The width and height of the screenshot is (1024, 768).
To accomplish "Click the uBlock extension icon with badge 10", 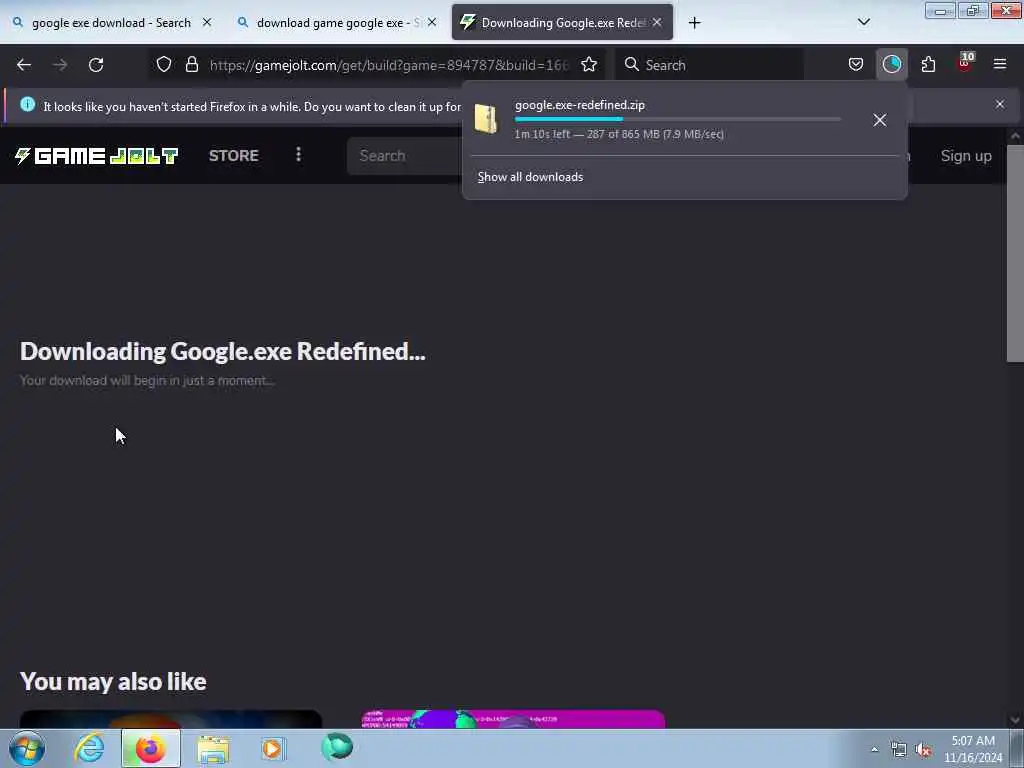I will tap(965, 63).
